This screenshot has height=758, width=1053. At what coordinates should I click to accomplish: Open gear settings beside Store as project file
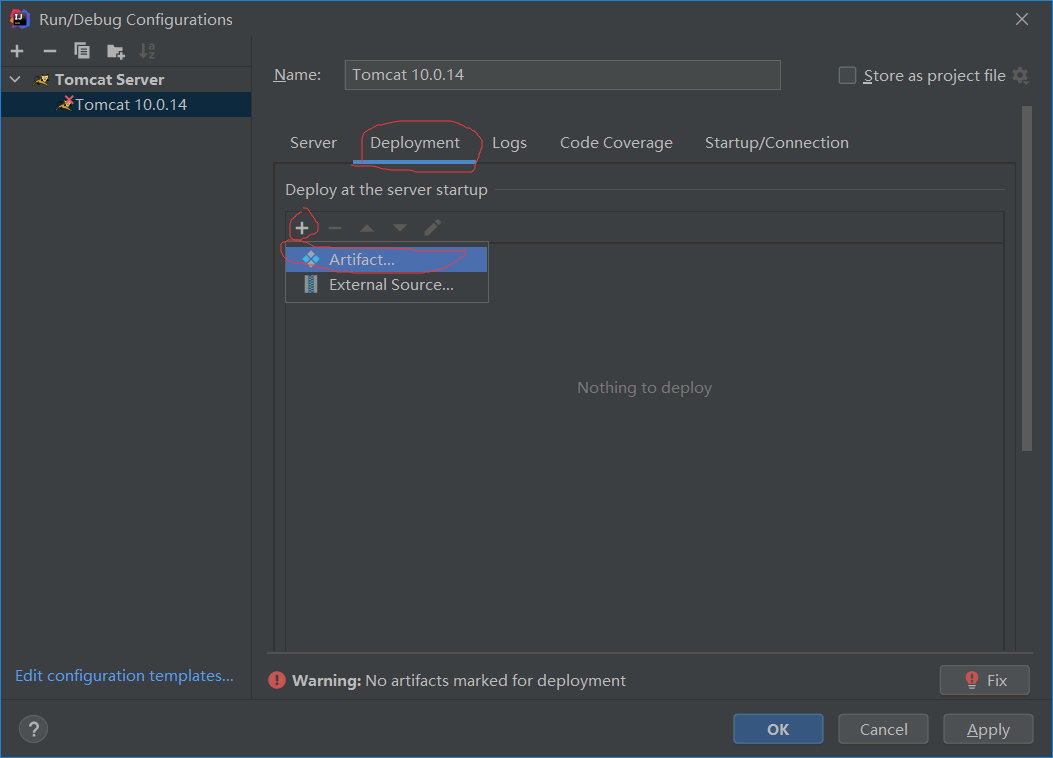(x=1021, y=75)
